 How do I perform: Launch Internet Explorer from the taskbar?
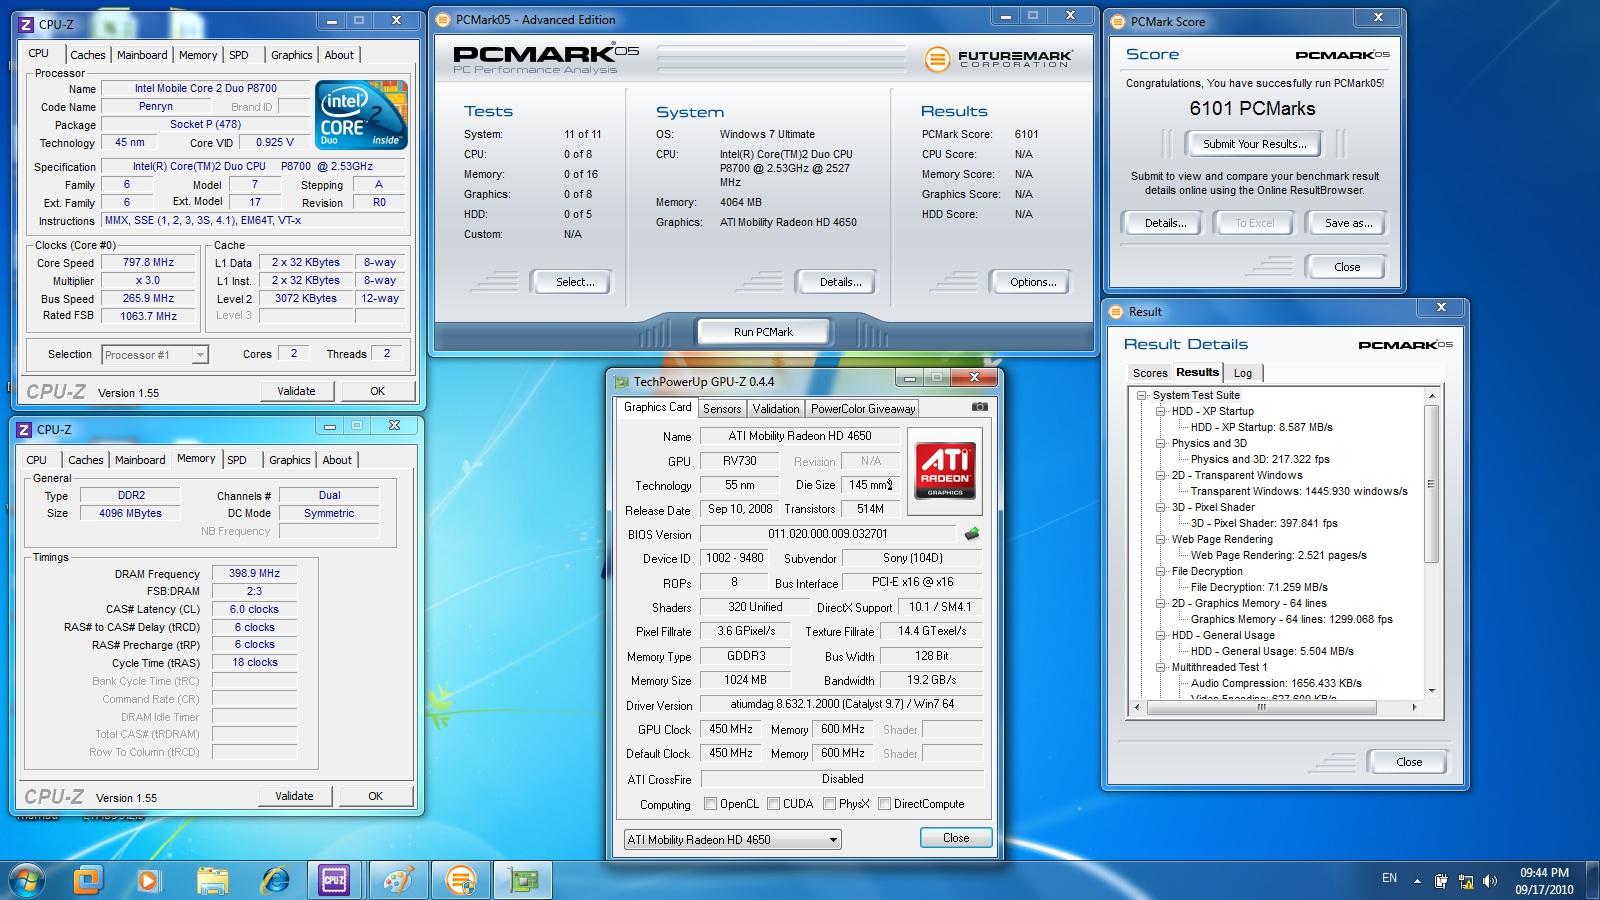point(273,880)
